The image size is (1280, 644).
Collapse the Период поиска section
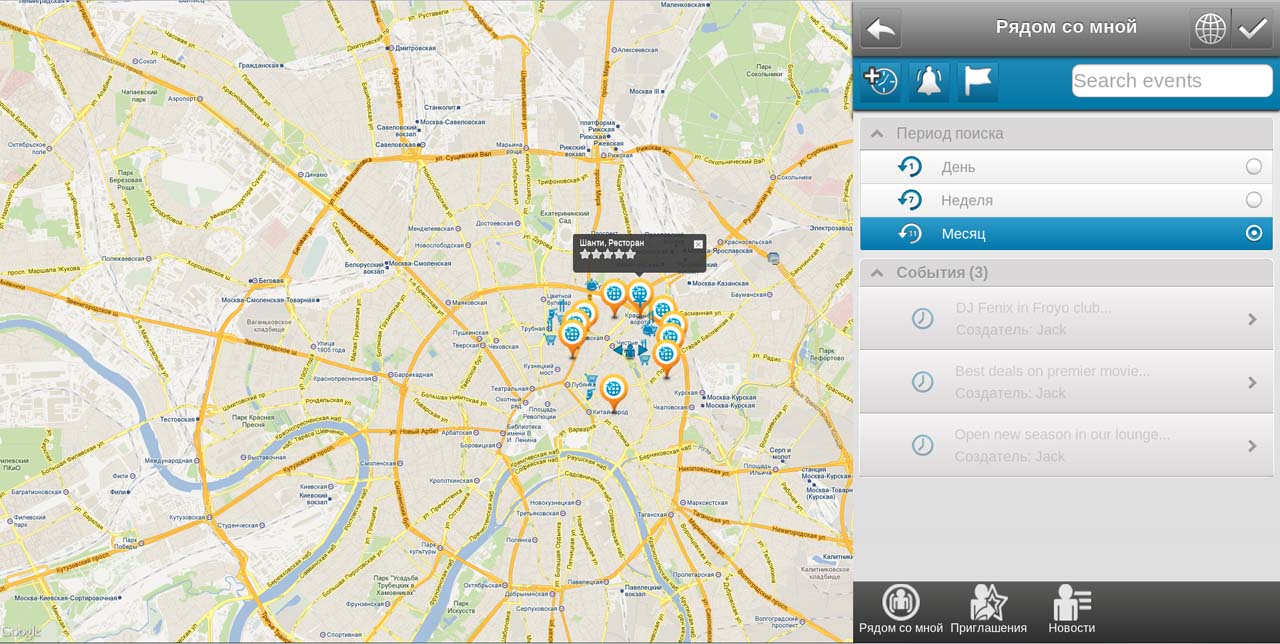pos(877,134)
